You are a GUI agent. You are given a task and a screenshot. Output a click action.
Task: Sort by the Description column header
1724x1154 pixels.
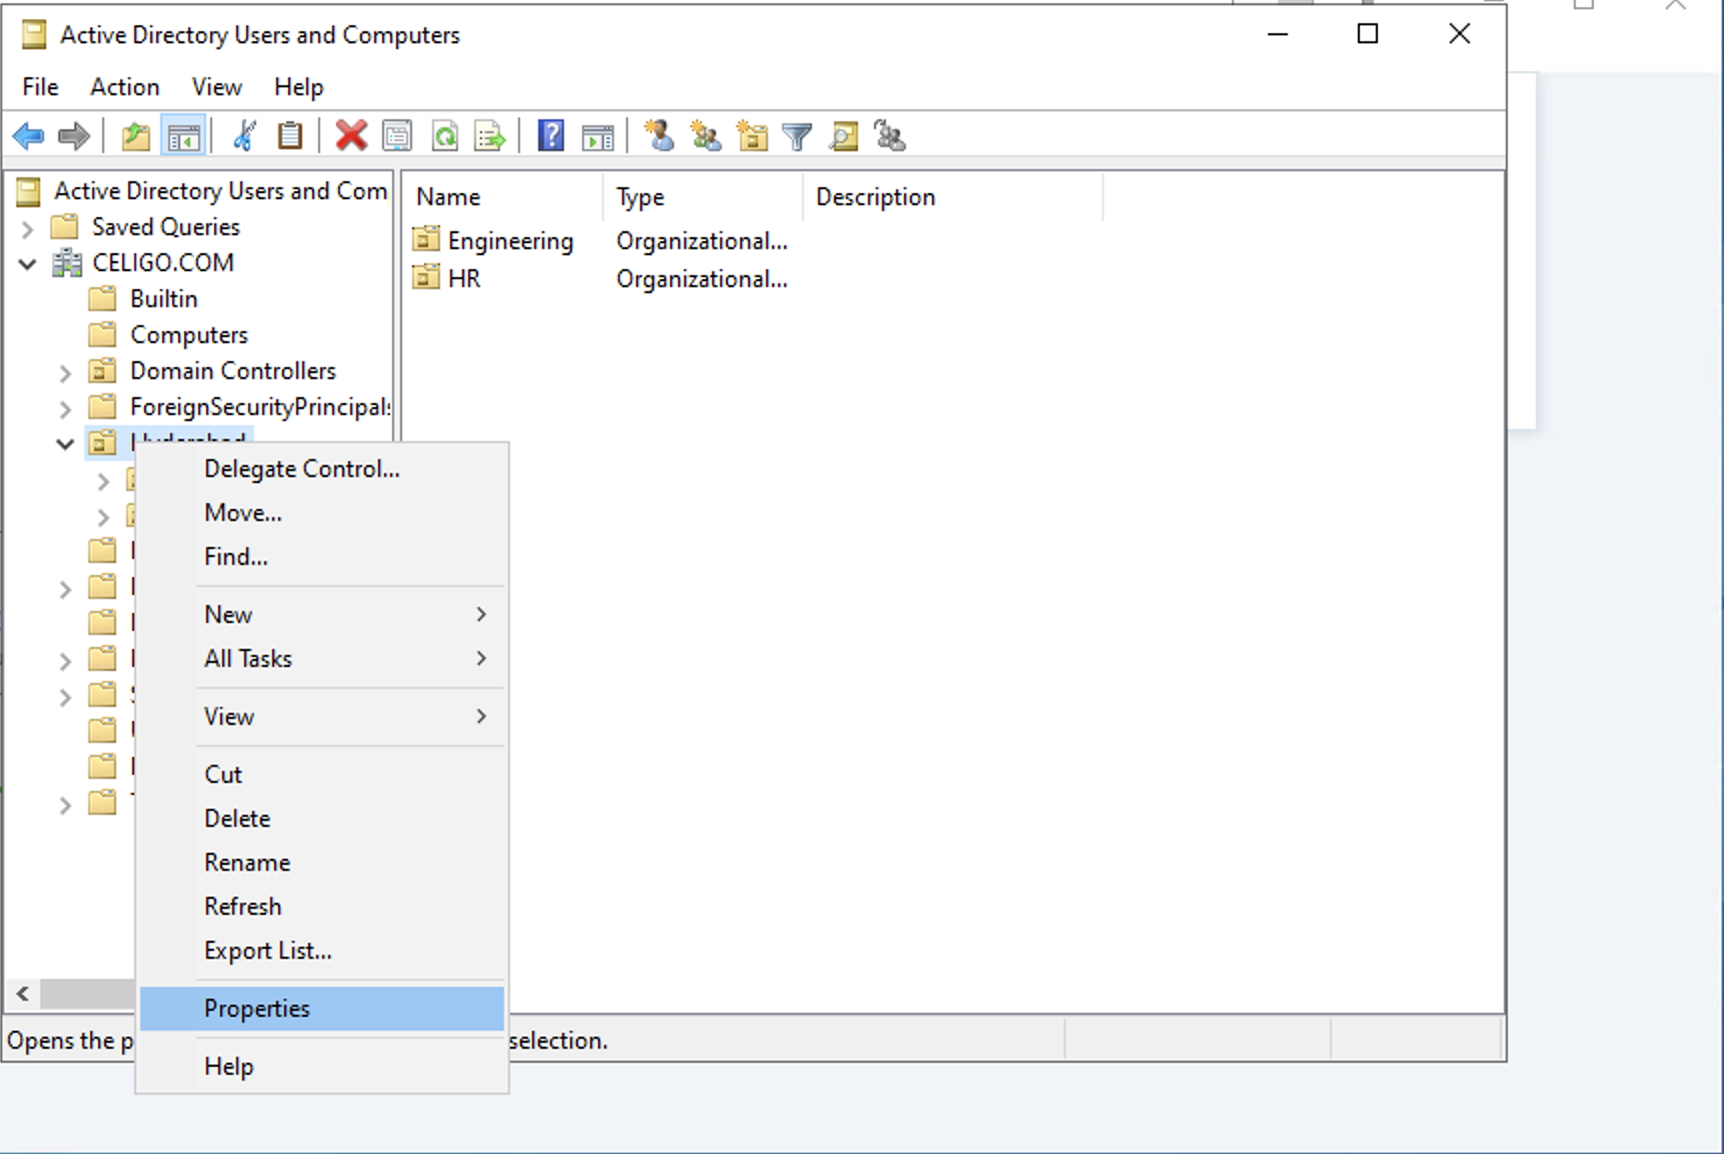[954, 197]
